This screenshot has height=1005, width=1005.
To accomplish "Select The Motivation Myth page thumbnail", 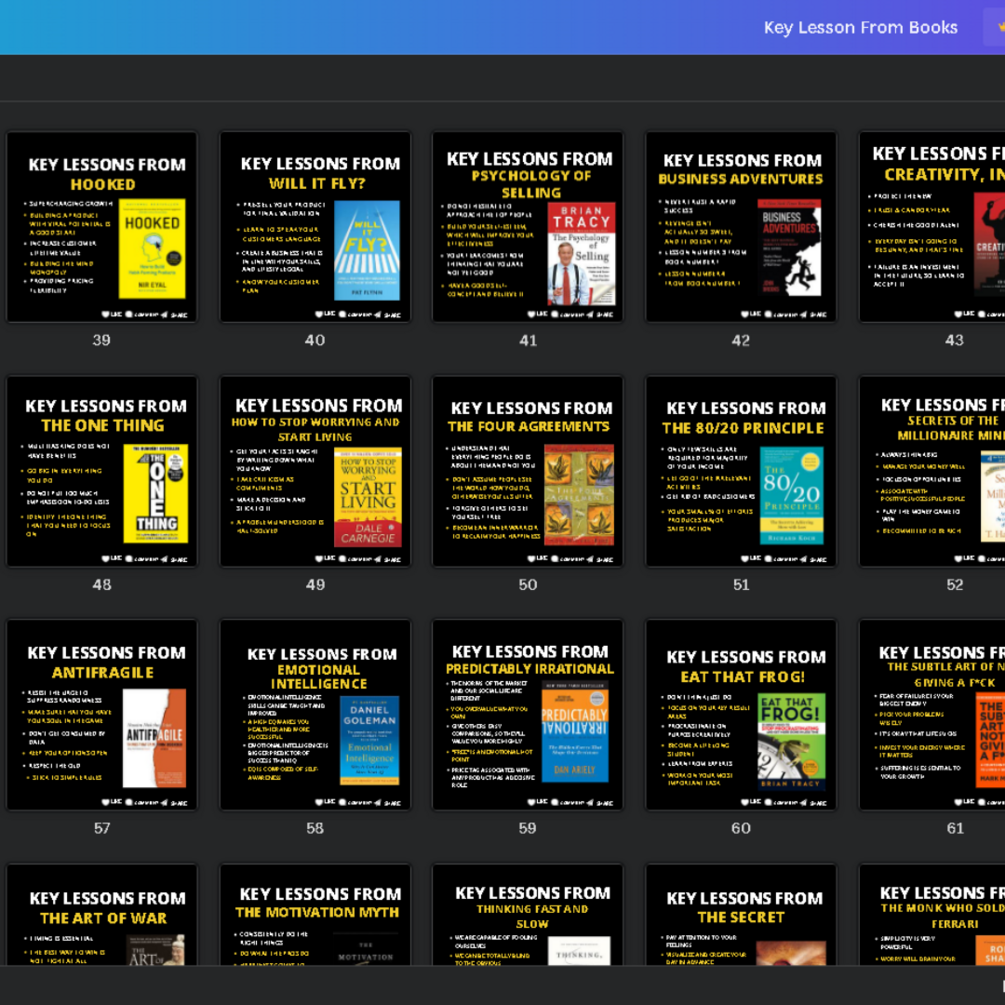I will [x=315, y=915].
